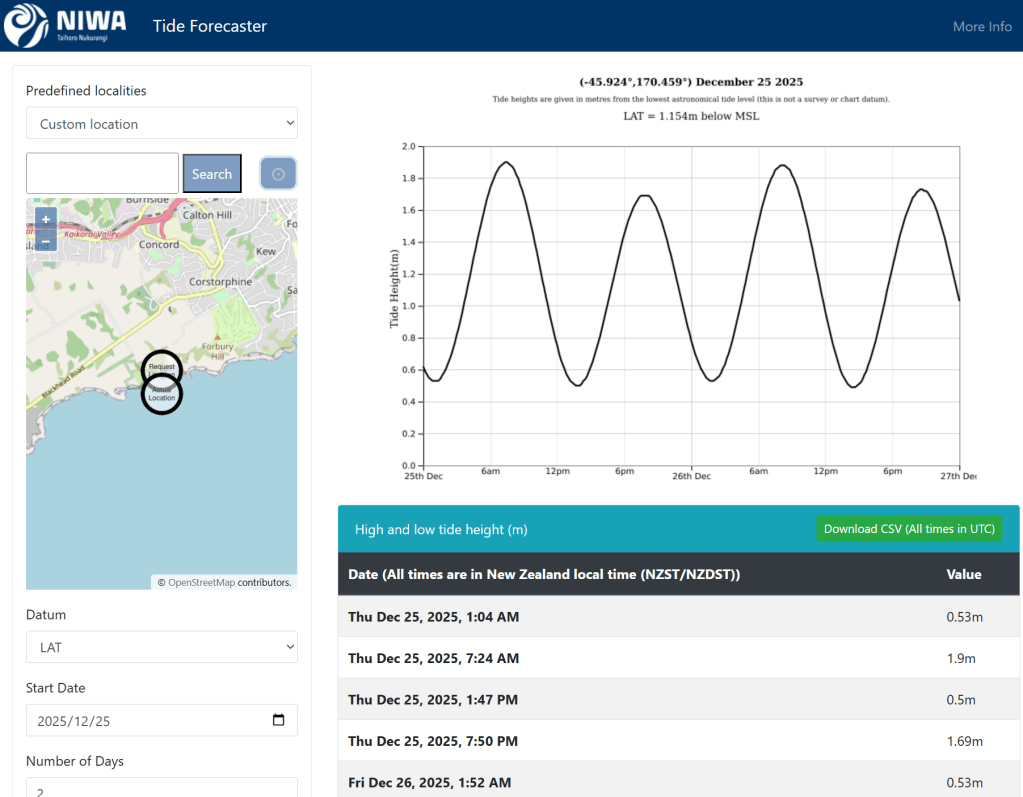Zoom out on the map
The image size is (1023, 797).
click(46, 241)
